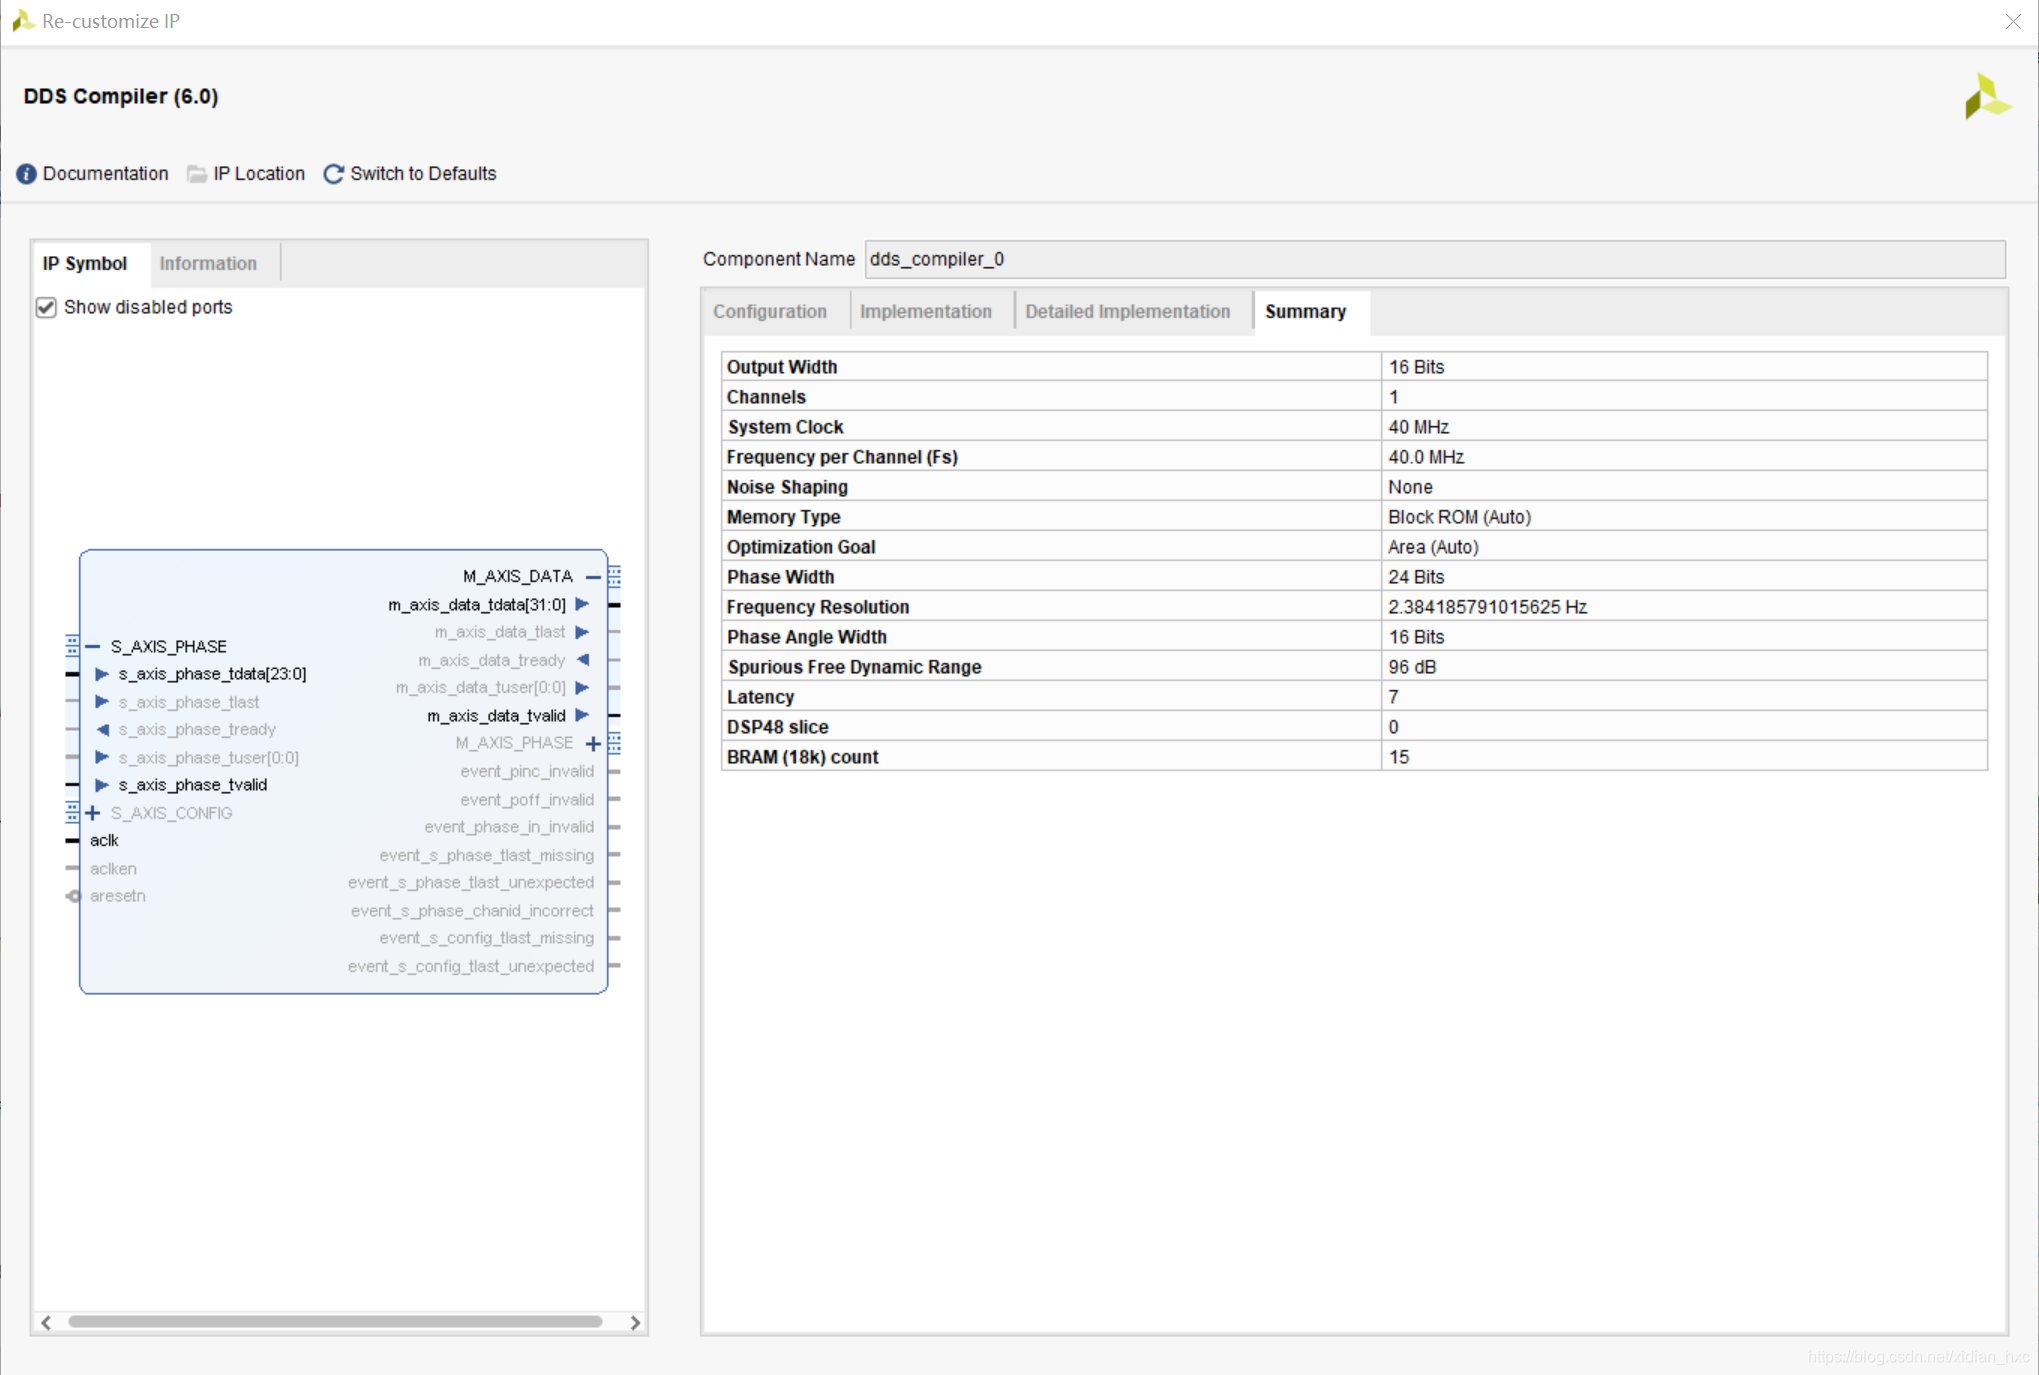Click the M_AXIS_DATA bus interface icon
Viewport: 2039px width, 1375px height.
coord(615,576)
